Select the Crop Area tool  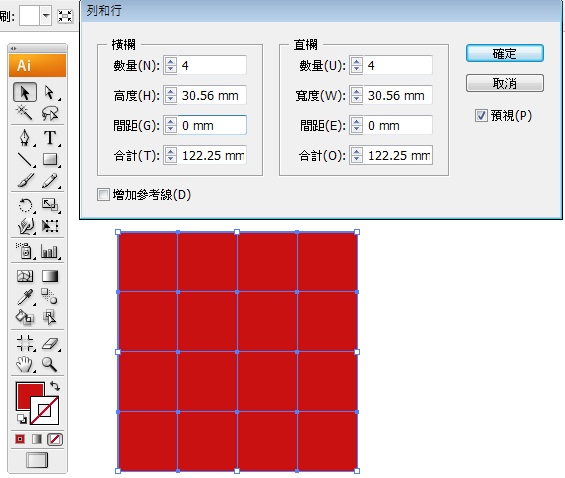[x=25, y=343]
